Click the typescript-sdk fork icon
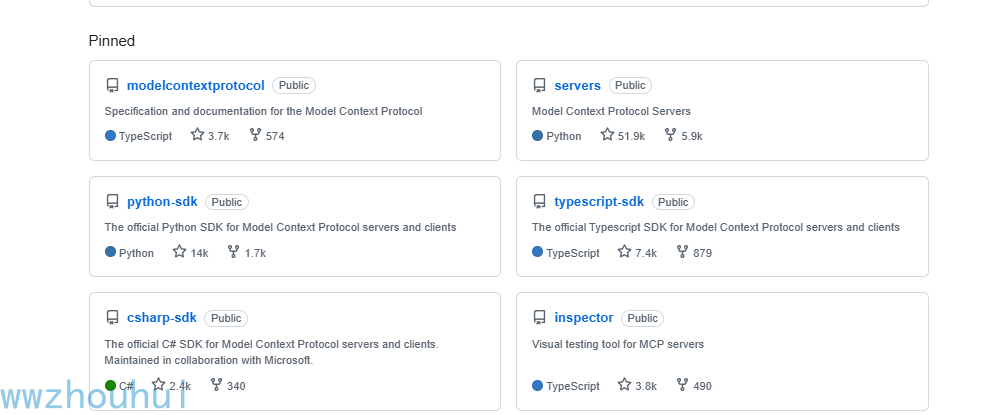 point(682,252)
